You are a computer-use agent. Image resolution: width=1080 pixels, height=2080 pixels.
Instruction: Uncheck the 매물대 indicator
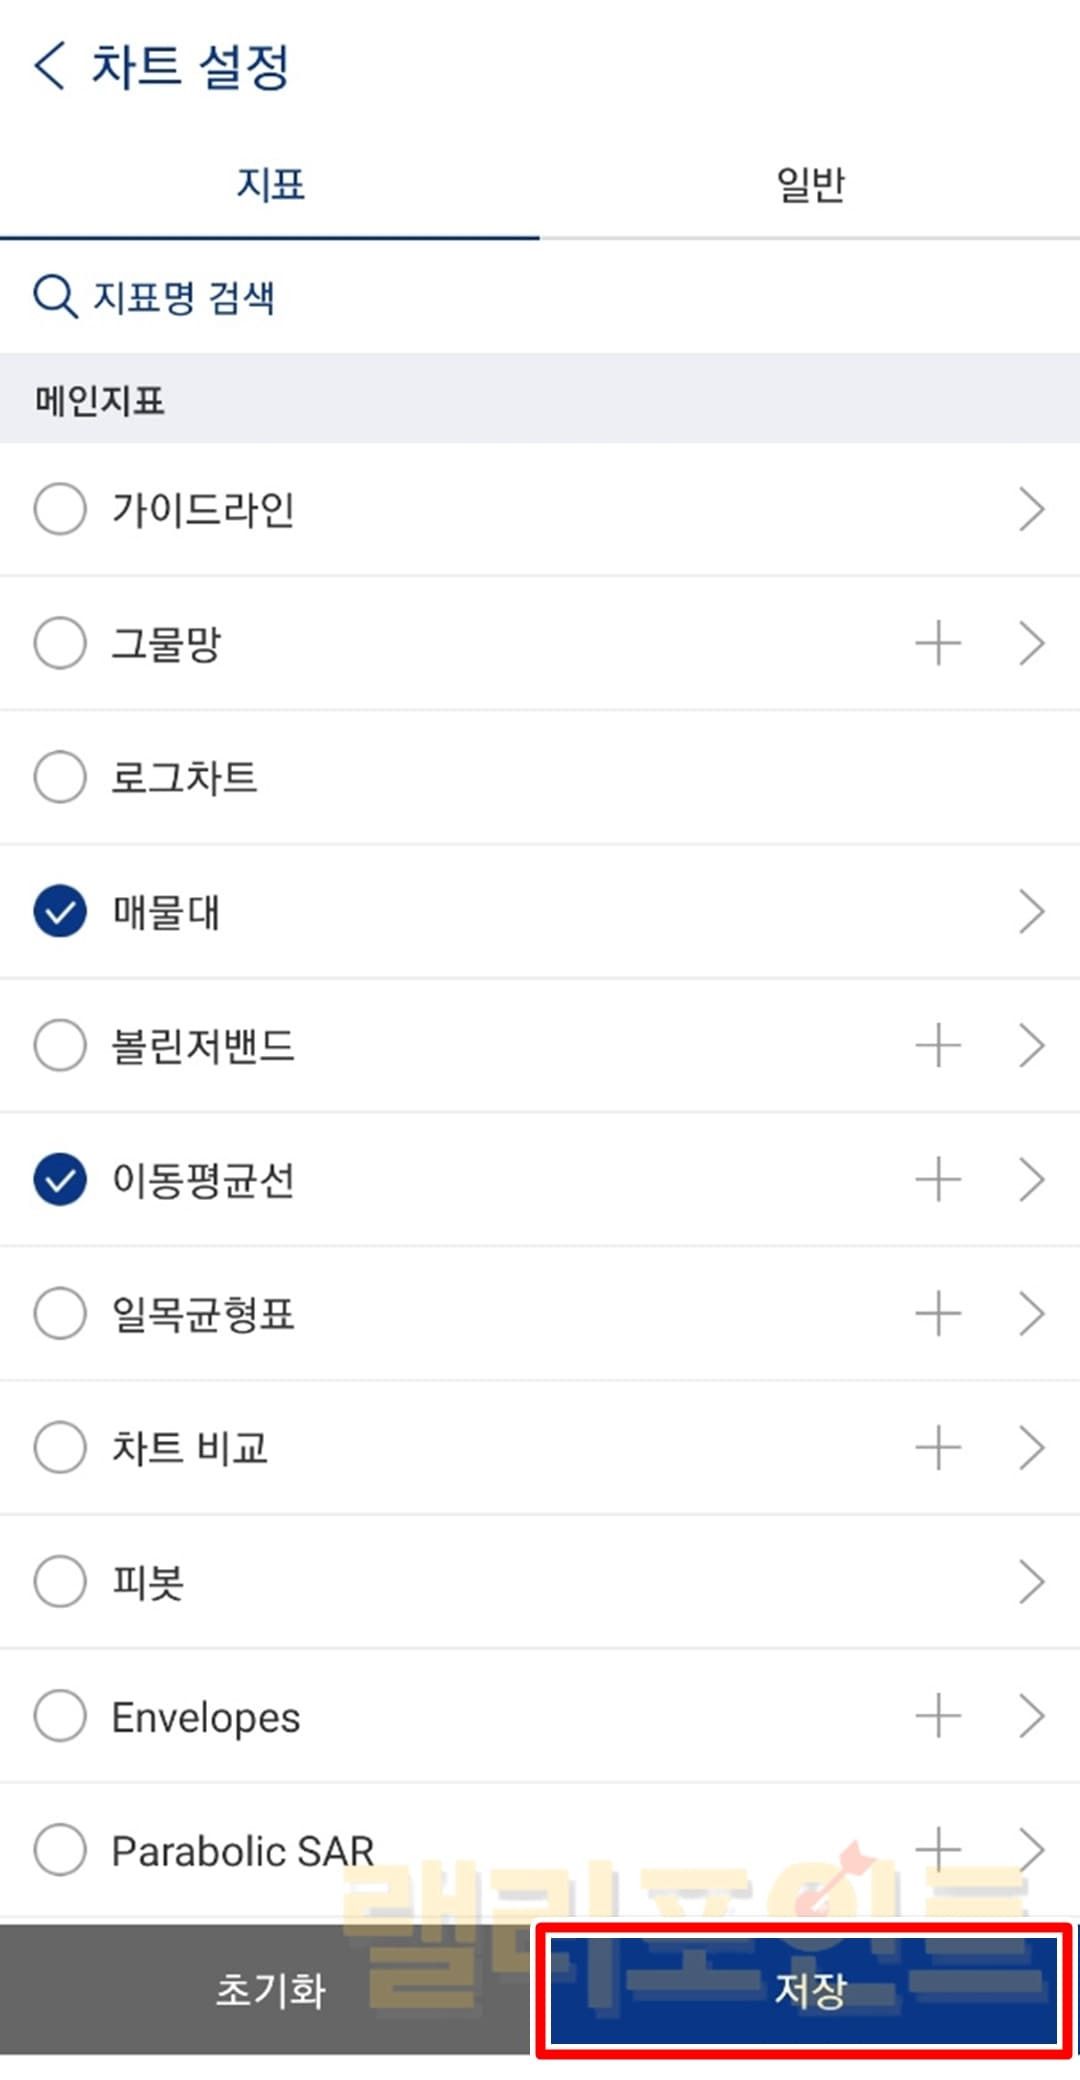click(x=60, y=911)
